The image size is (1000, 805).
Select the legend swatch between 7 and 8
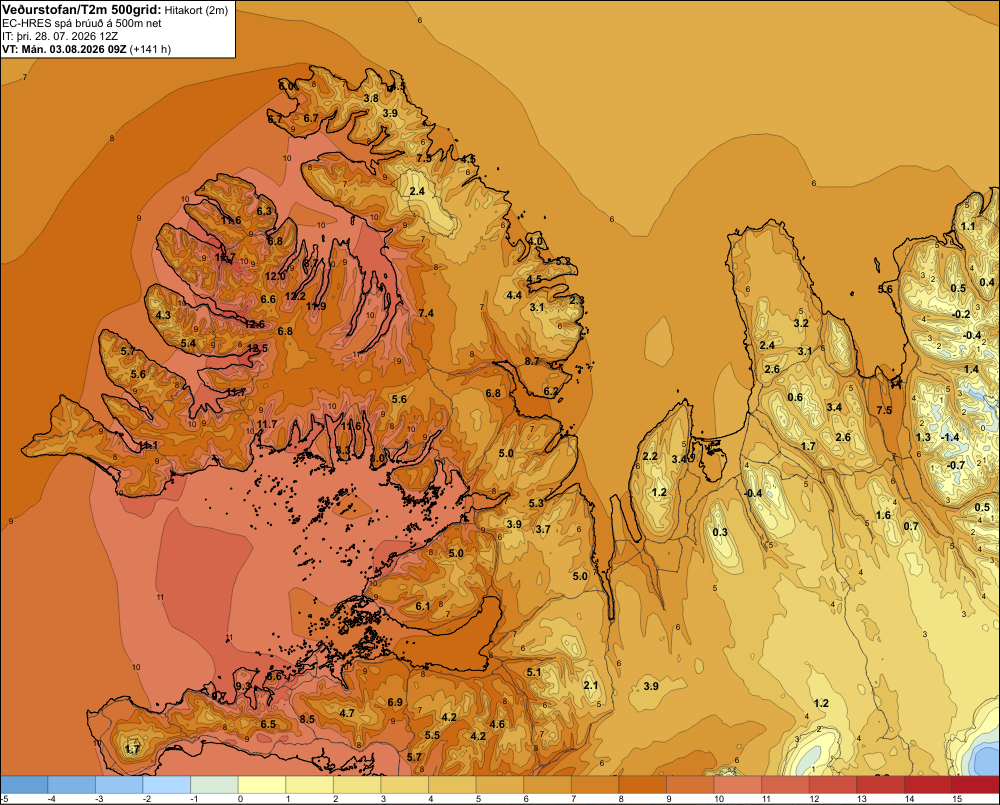tap(595, 785)
